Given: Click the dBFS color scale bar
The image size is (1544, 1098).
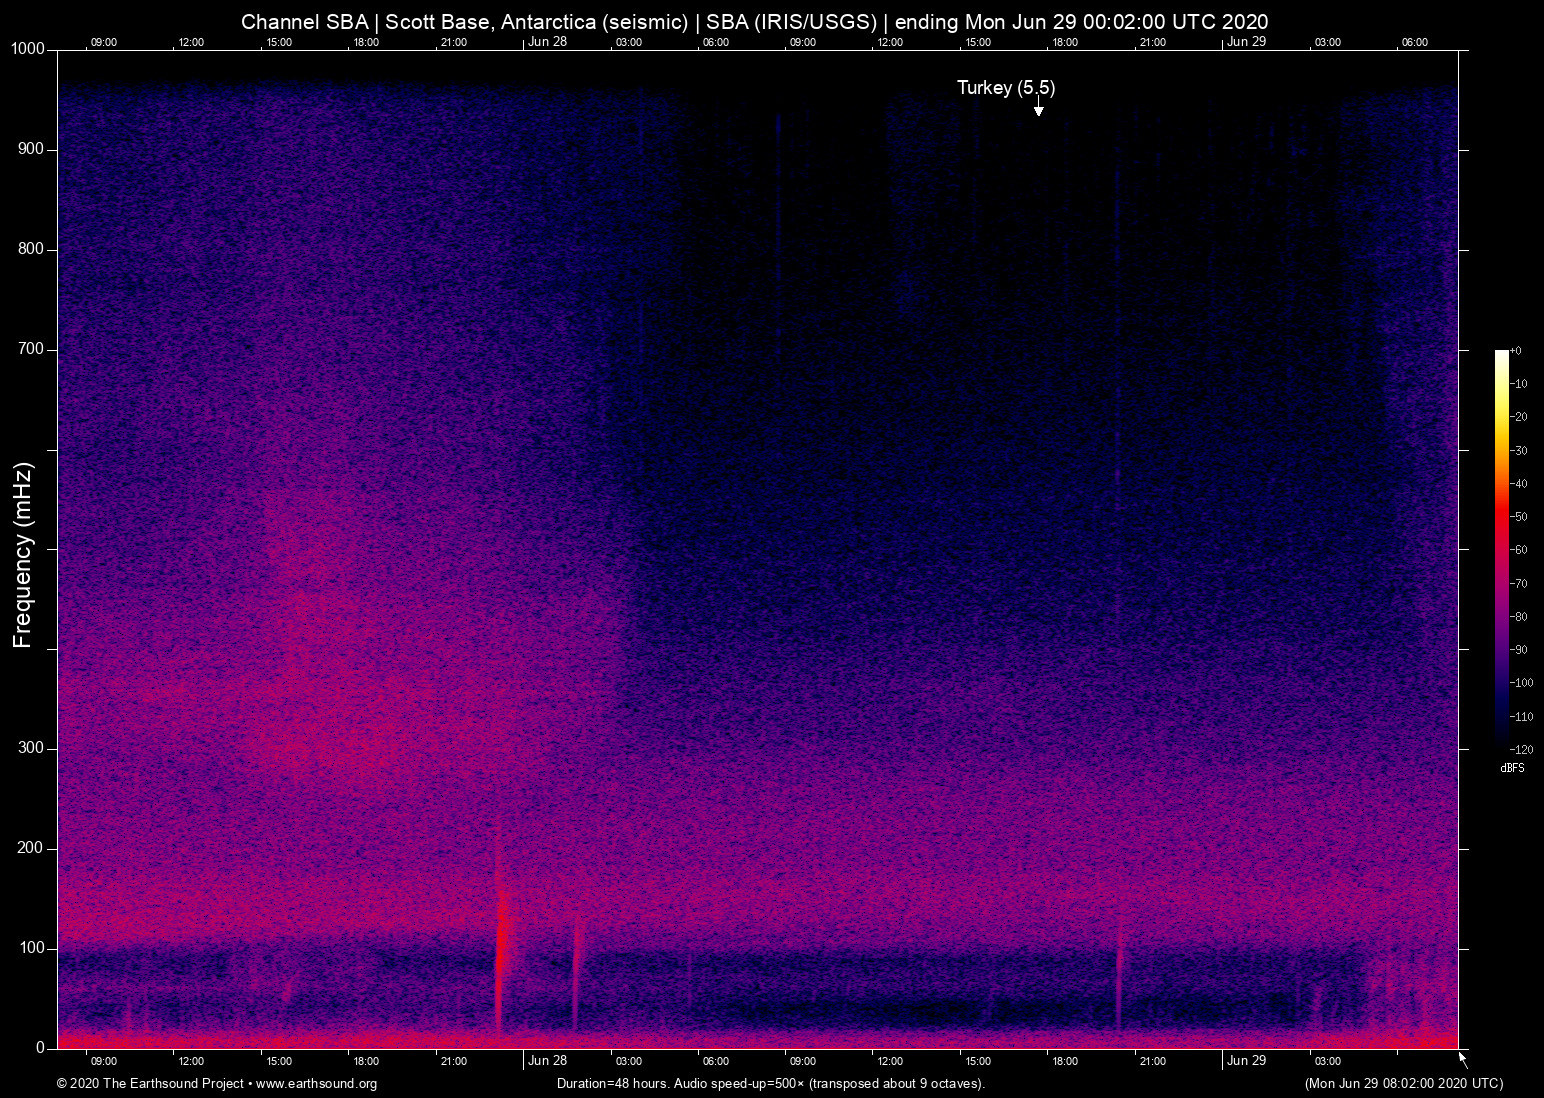Looking at the screenshot, I should (1501, 548).
